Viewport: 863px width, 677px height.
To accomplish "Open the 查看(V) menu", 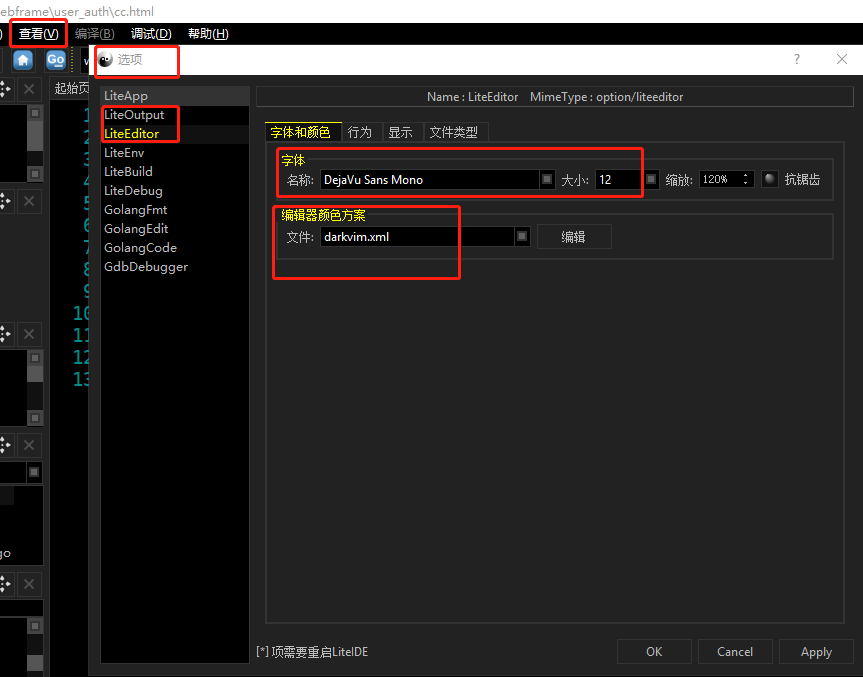I will coord(39,34).
